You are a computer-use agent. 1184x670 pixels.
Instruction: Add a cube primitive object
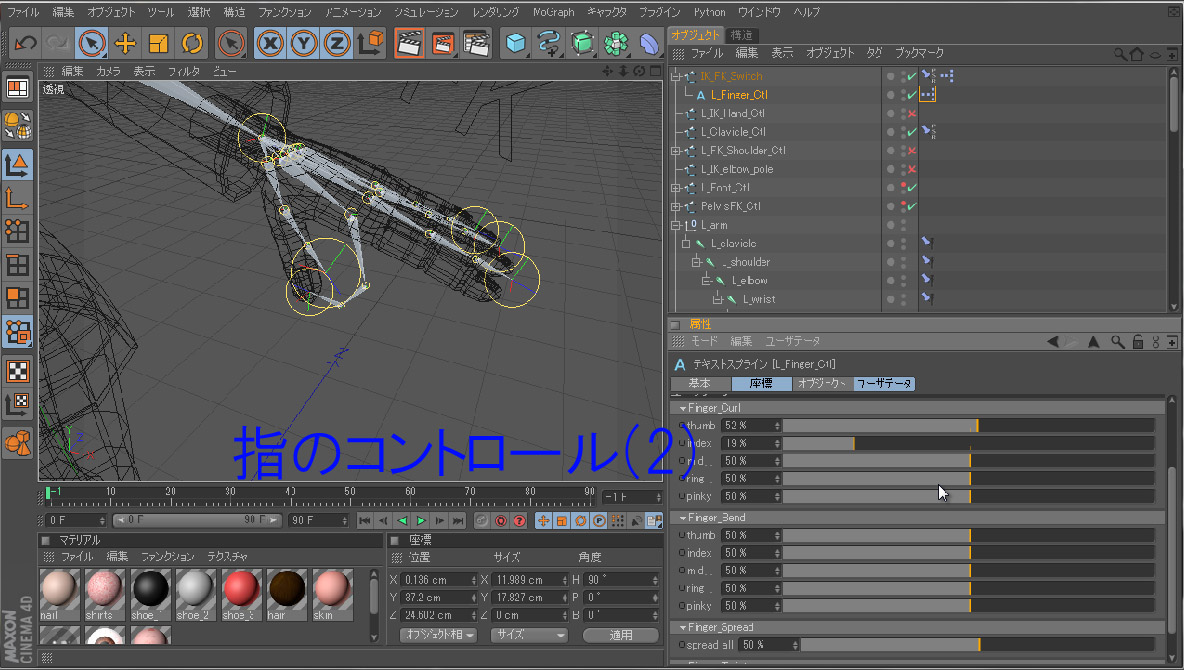click(514, 43)
